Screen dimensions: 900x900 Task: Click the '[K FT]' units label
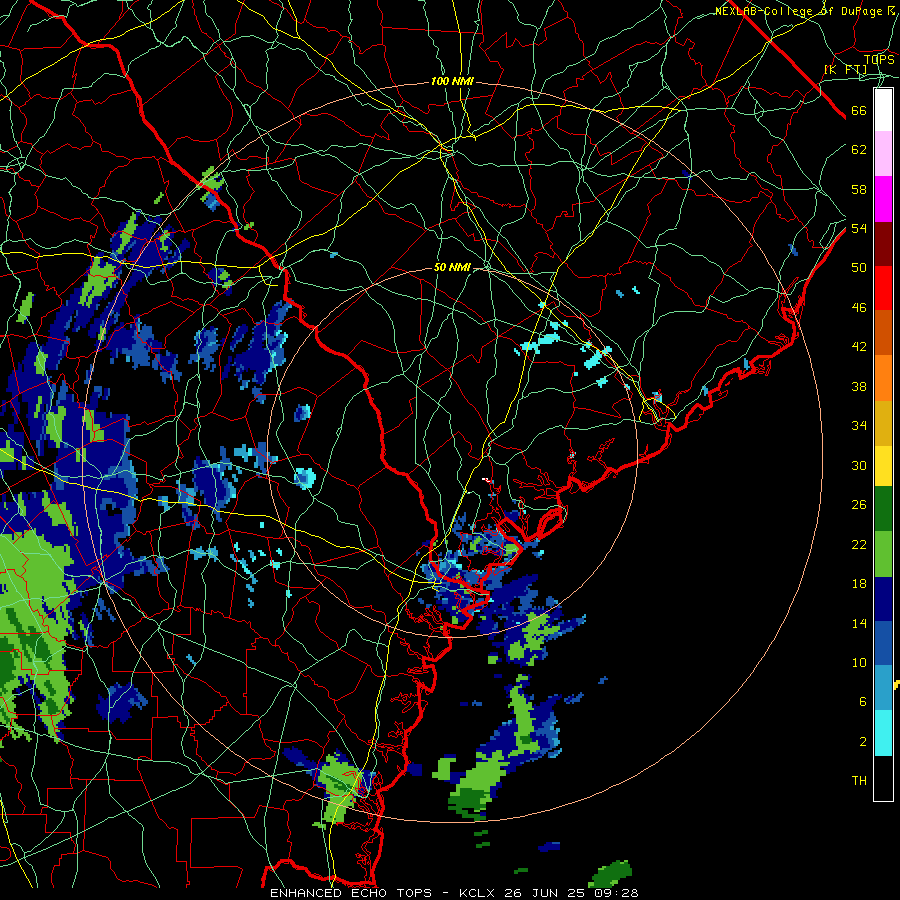click(845, 69)
